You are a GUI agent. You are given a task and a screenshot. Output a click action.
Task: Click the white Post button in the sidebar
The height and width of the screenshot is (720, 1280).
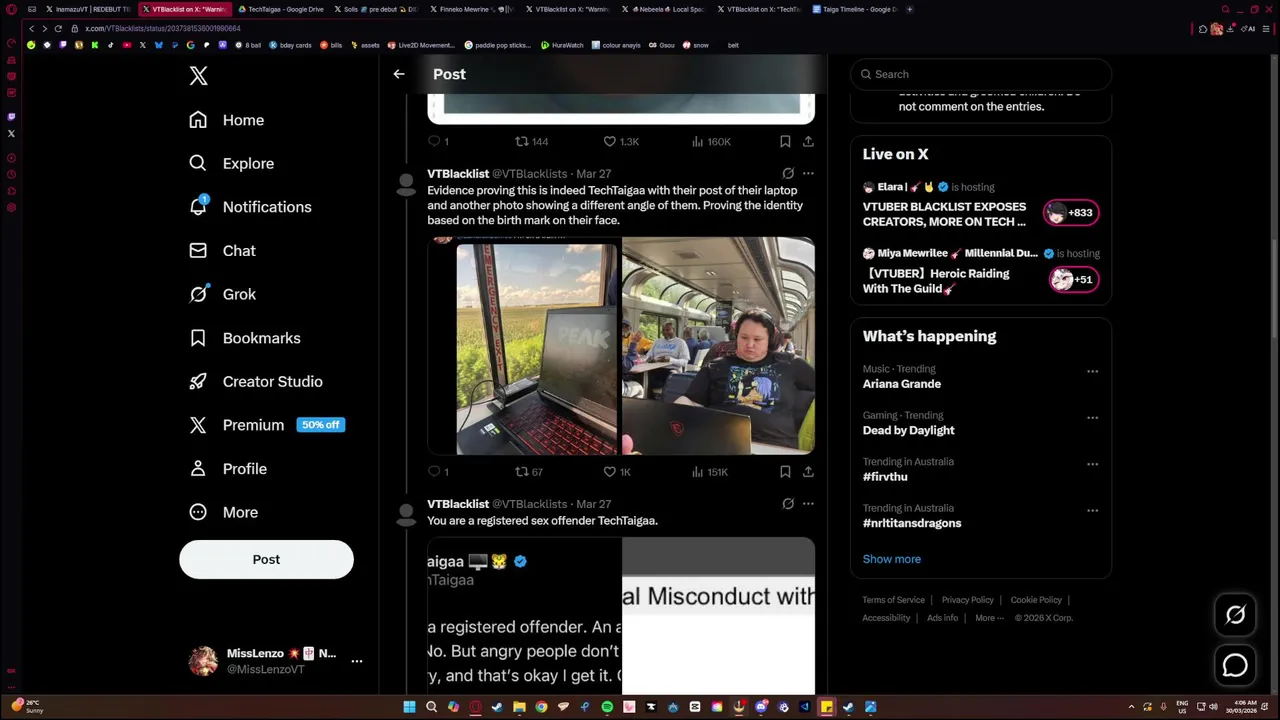point(266,560)
